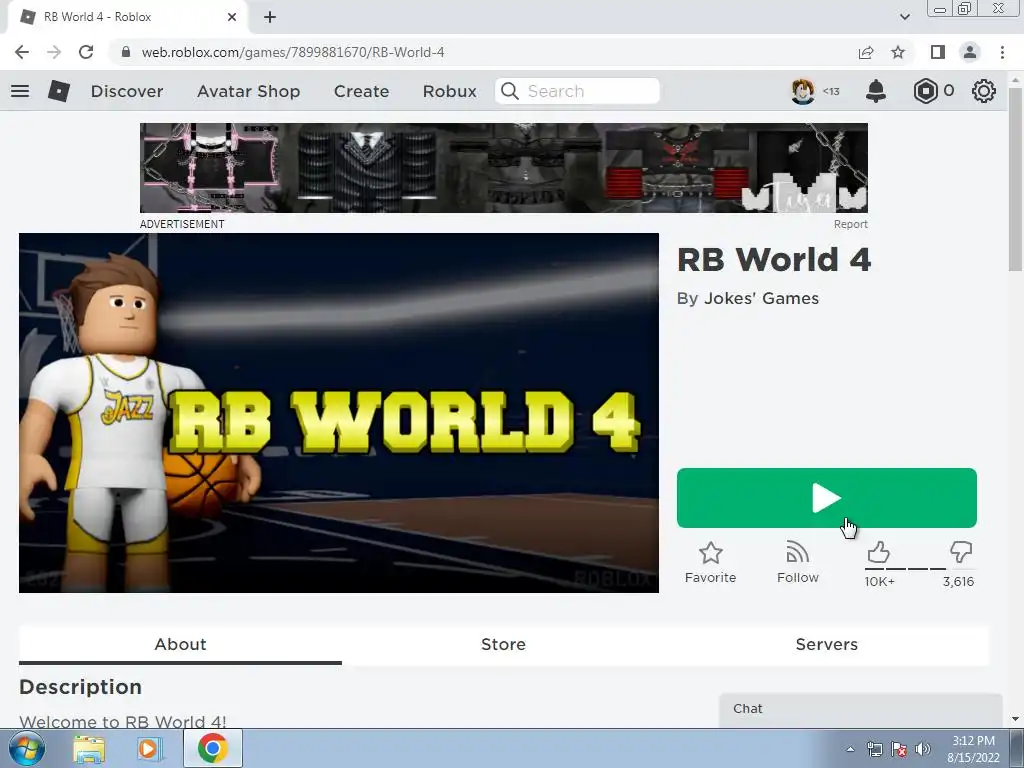Toggle the browser side panel

(x=938, y=52)
